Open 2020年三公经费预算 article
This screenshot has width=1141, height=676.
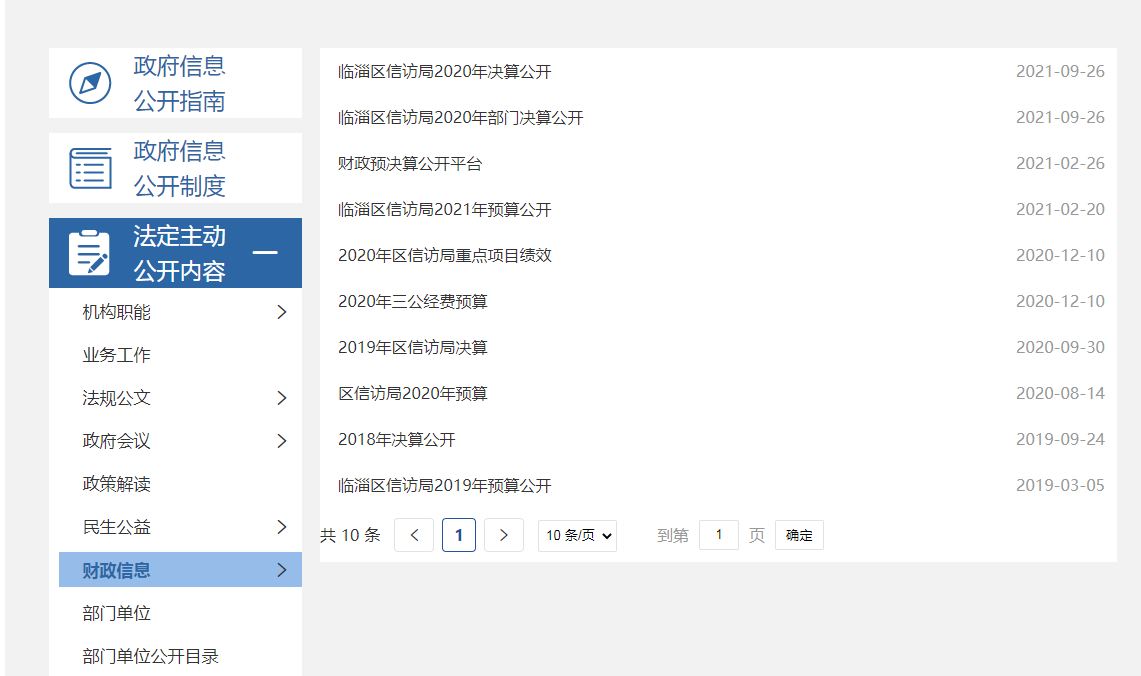(x=413, y=302)
